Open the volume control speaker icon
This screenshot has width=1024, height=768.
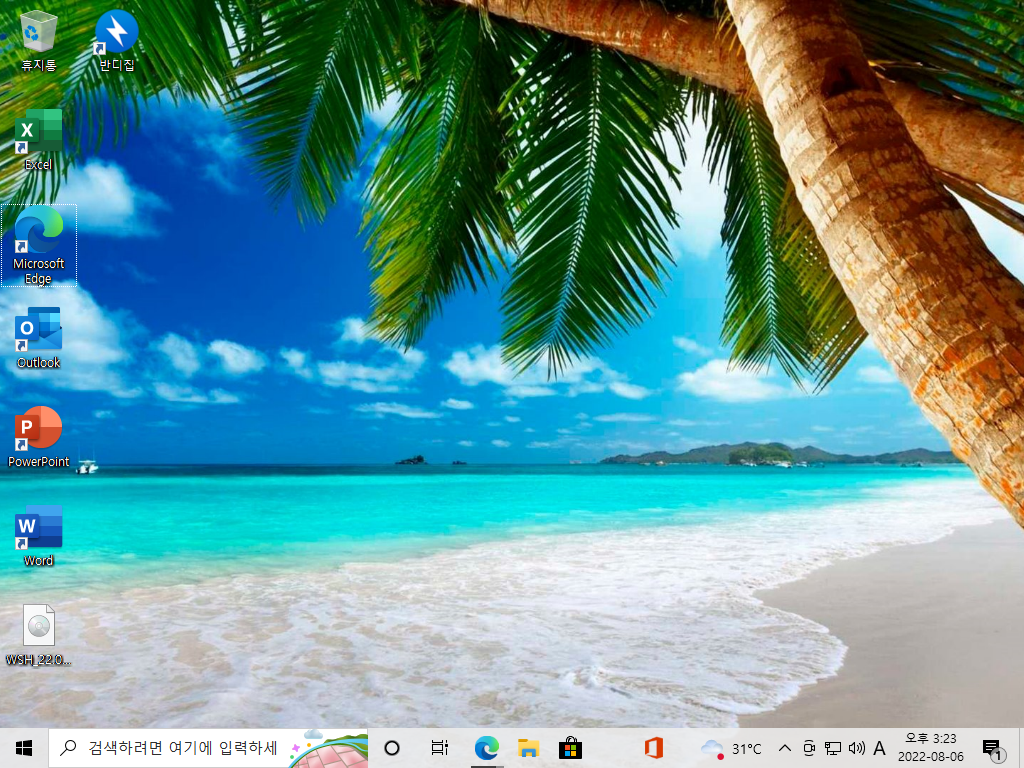(856, 748)
